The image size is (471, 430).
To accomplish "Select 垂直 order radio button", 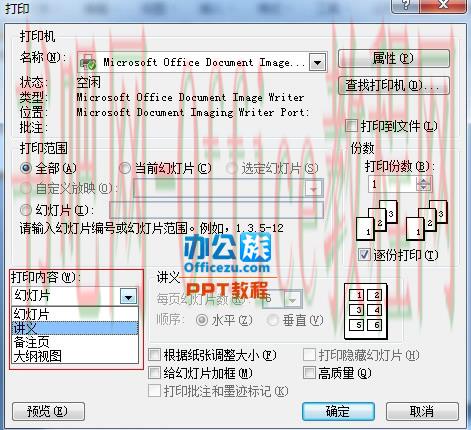I will coord(273,320).
